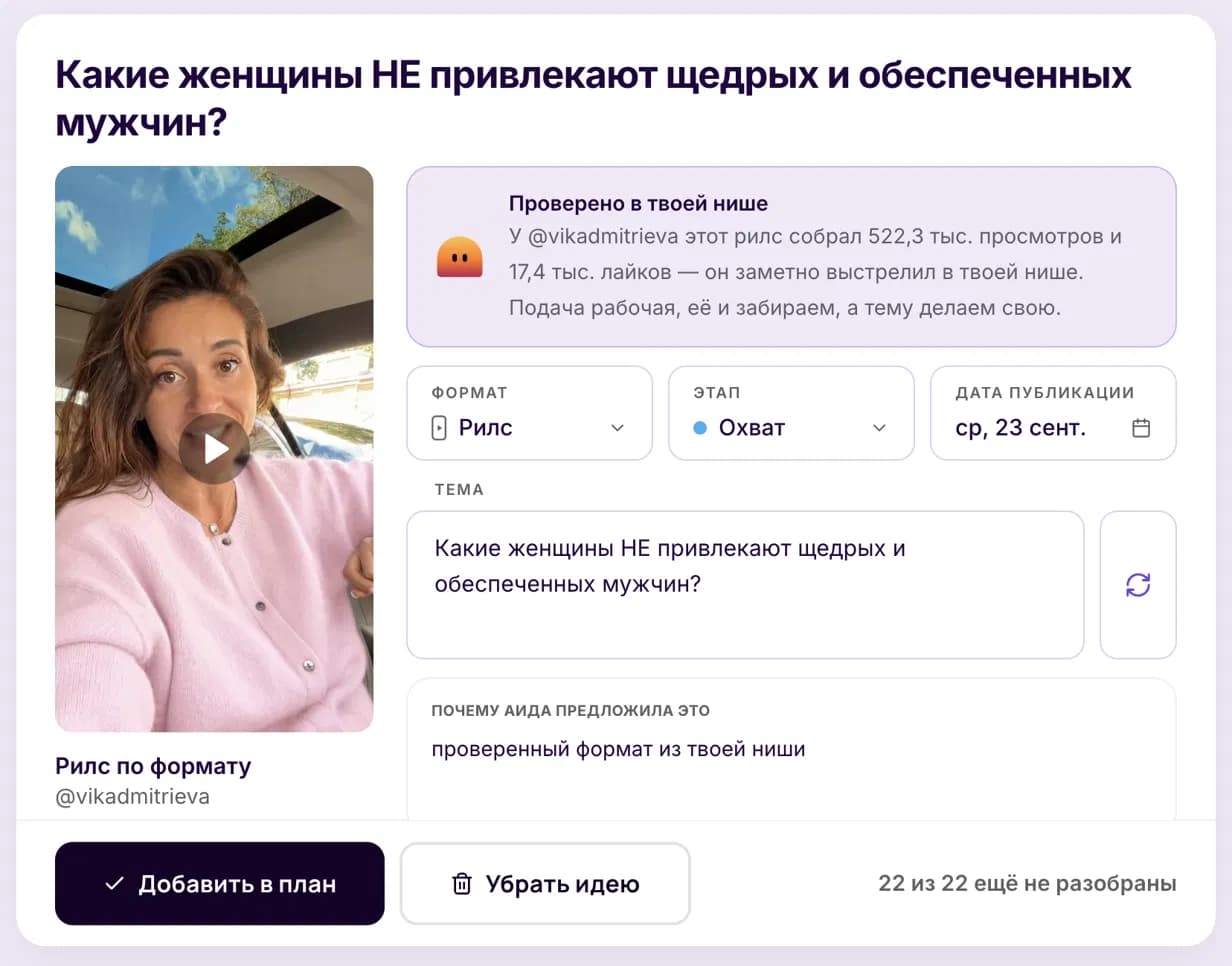Click the Убрать идею button

point(545,884)
